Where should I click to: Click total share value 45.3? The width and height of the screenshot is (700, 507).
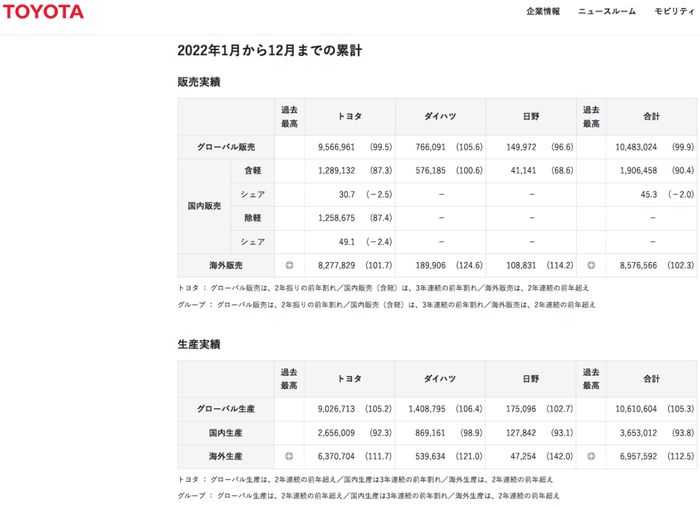point(649,195)
